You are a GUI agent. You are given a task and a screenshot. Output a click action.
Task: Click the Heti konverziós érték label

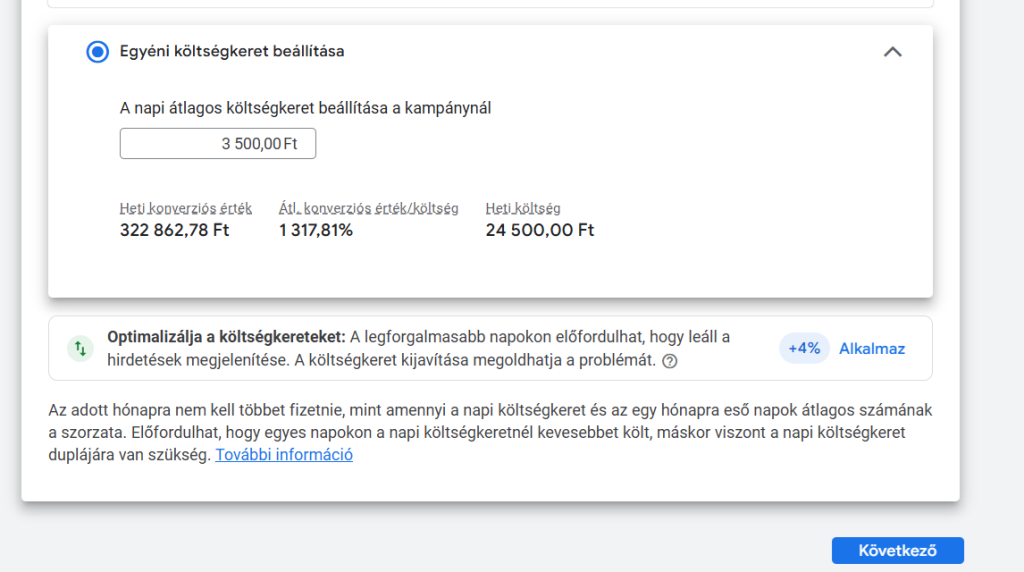(186, 209)
